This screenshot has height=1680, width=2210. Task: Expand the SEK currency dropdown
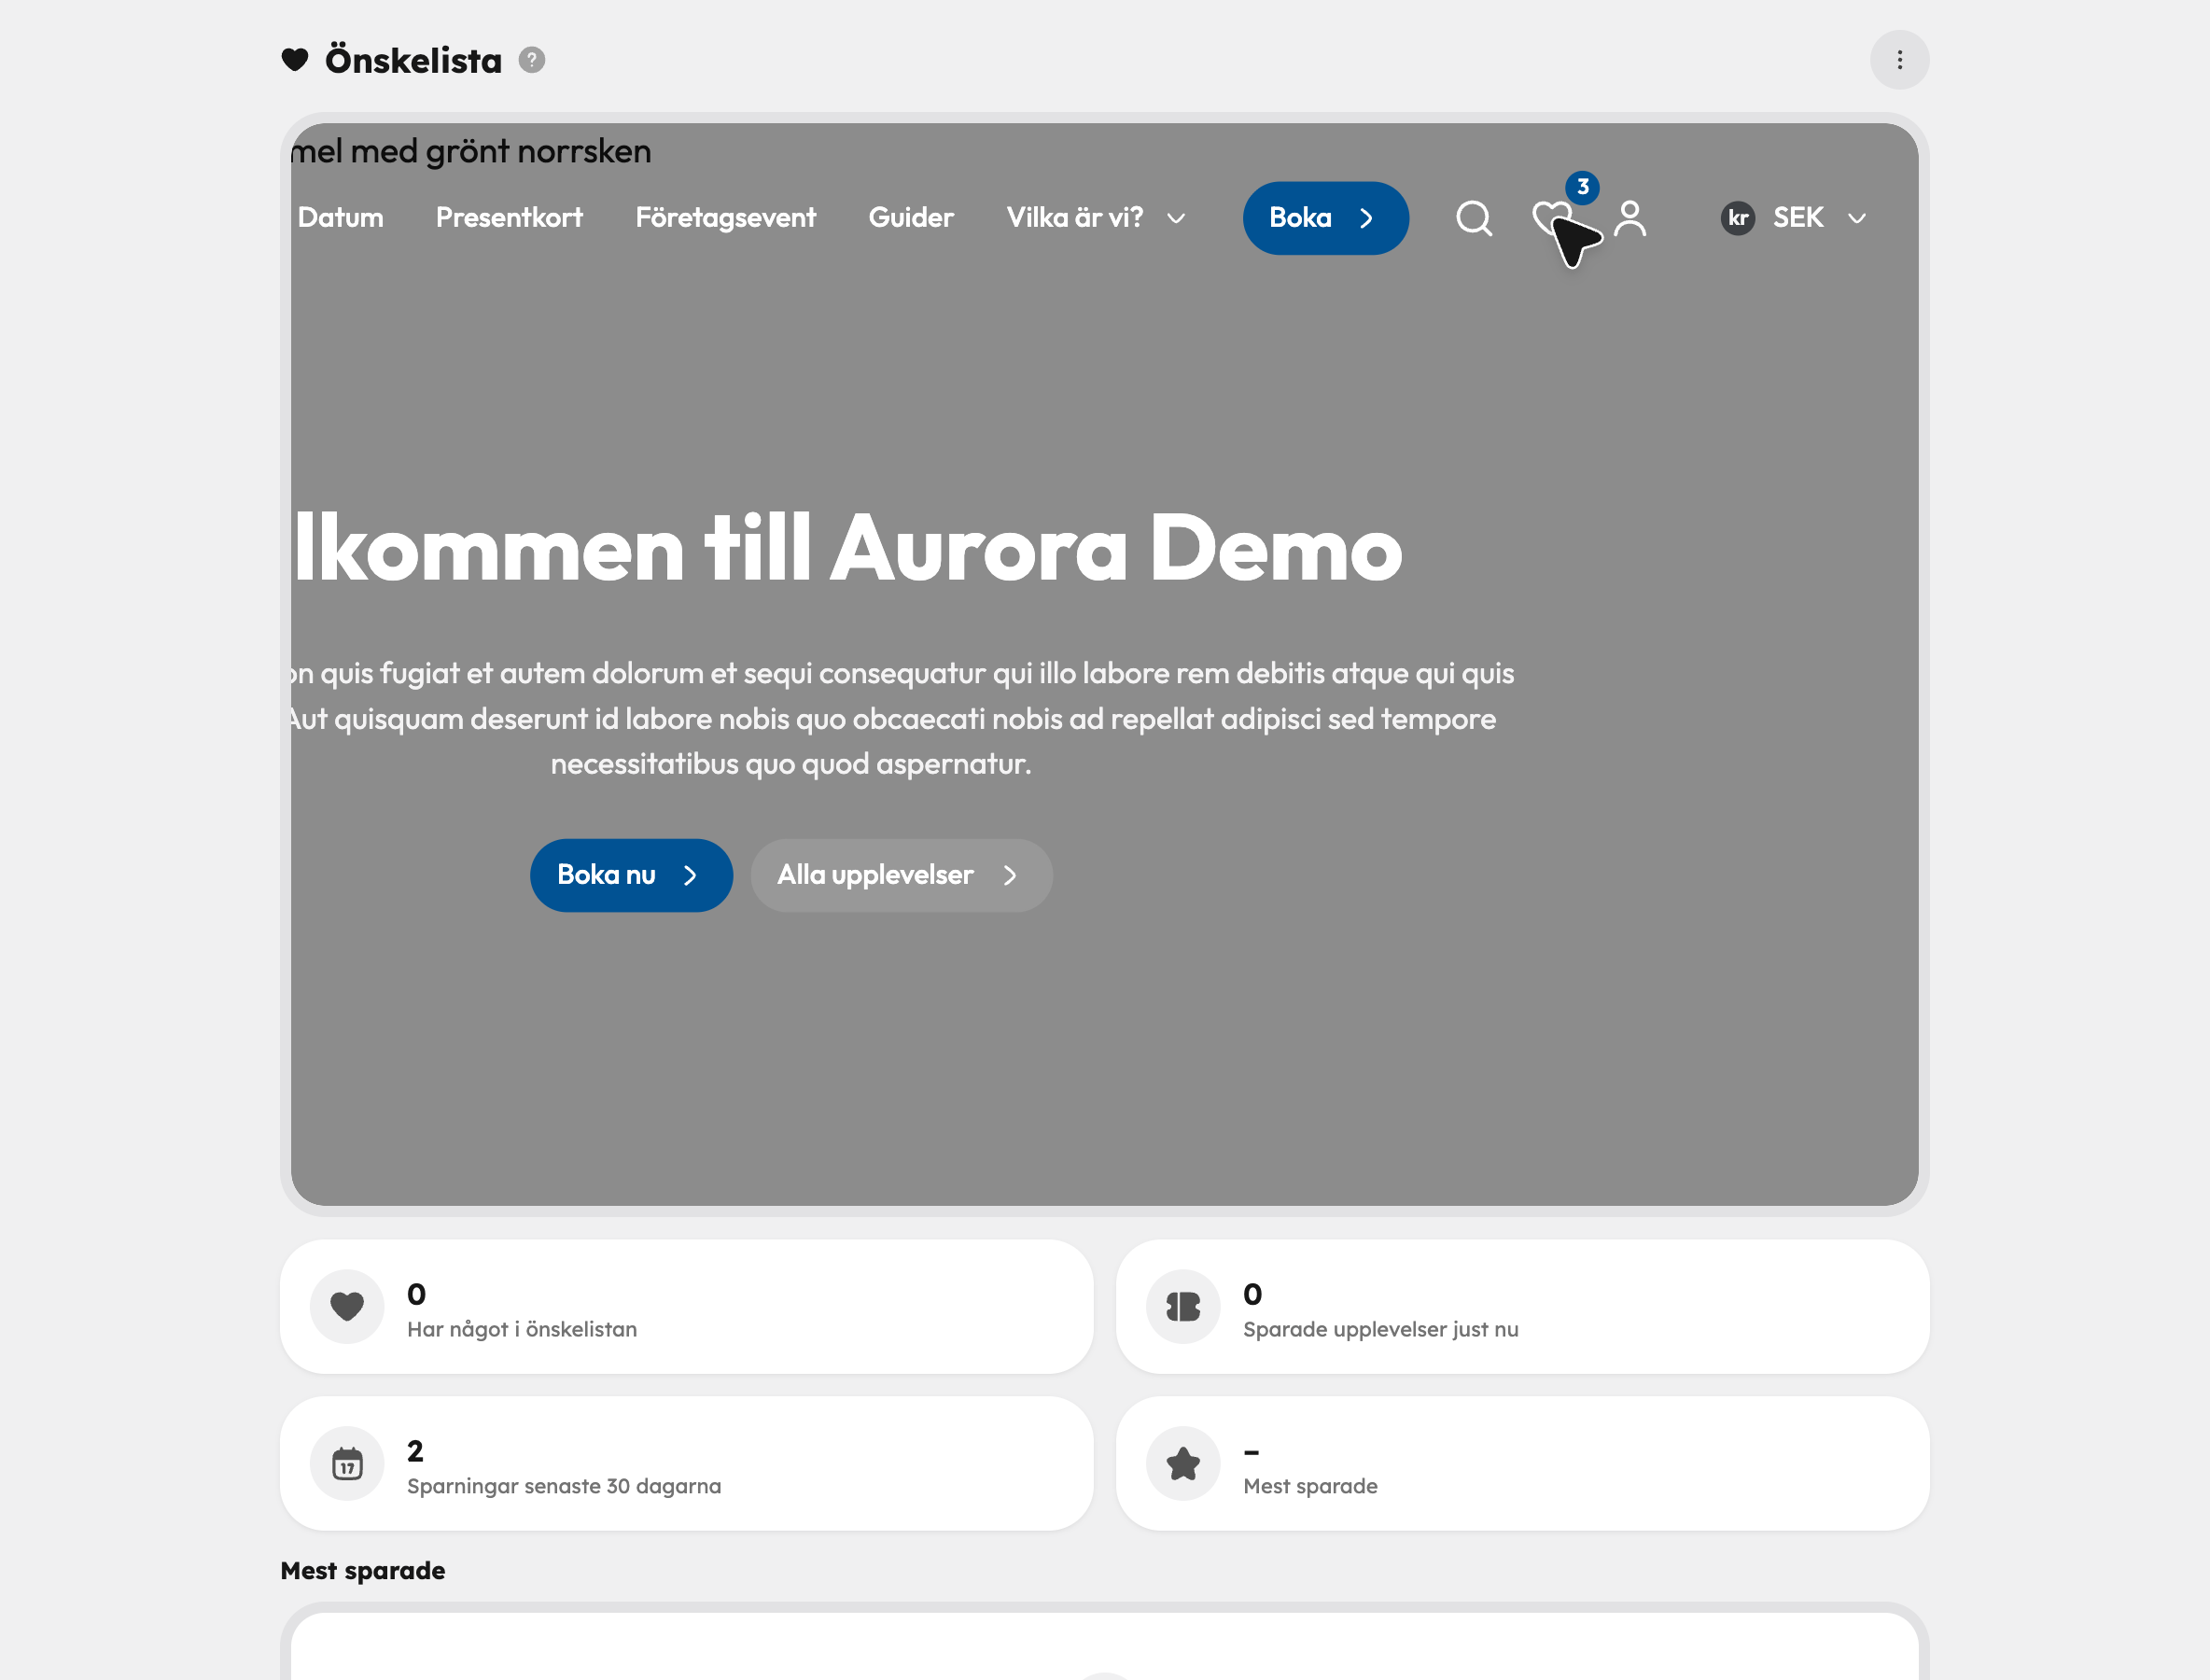pyautogui.click(x=1857, y=218)
